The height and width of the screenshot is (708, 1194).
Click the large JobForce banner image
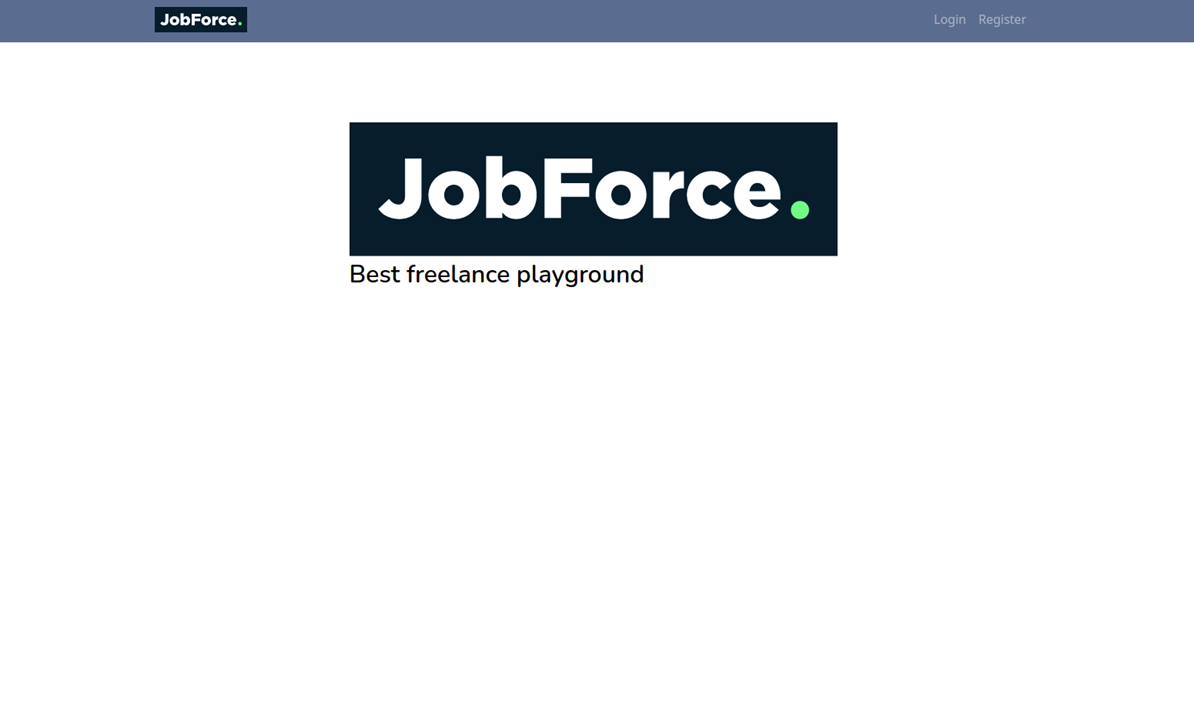coord(593,189)
